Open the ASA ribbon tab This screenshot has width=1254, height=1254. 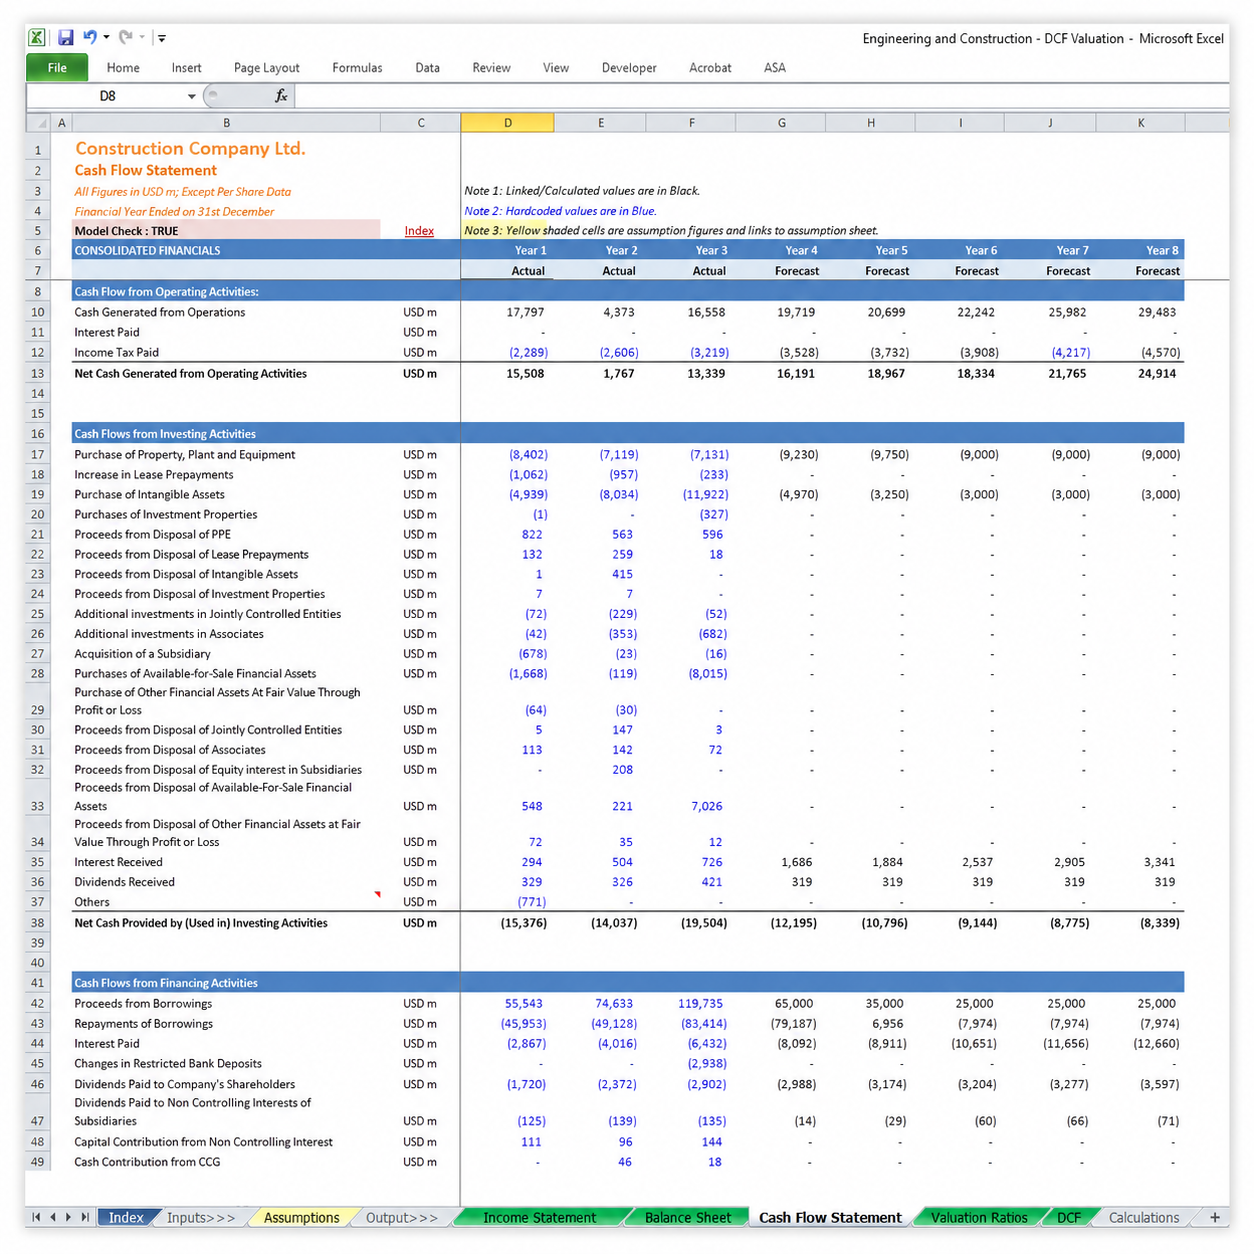[774, 68]
